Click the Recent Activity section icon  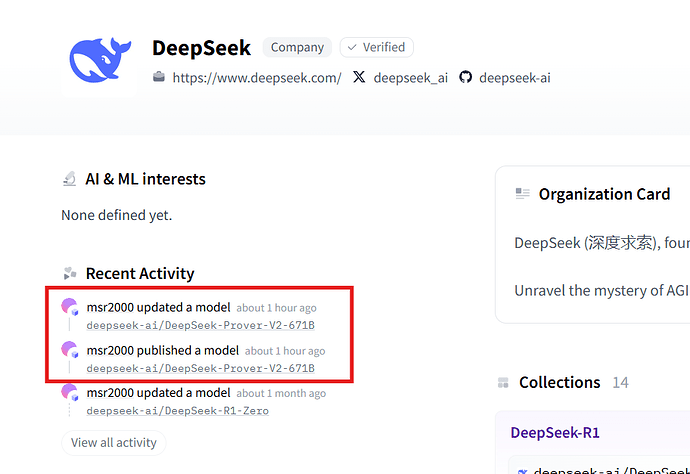click(70, 273)
